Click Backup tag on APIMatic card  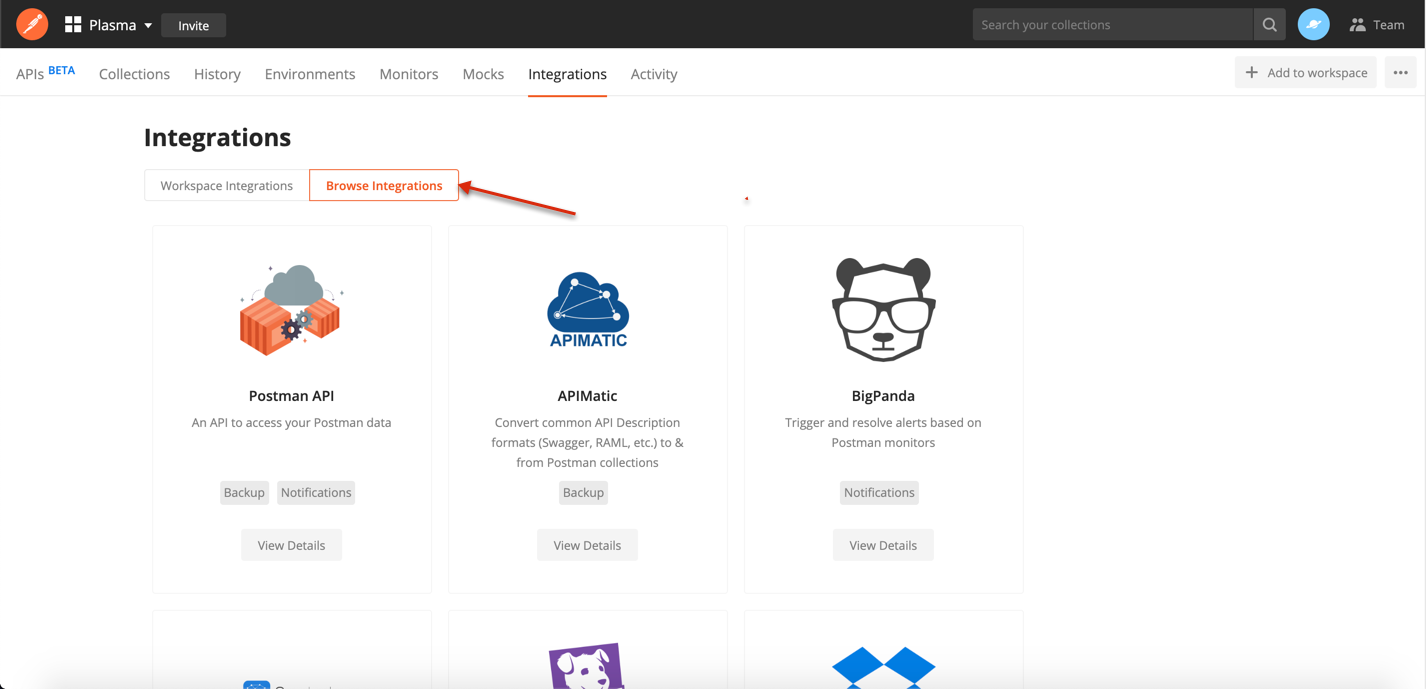pos(583,492)
